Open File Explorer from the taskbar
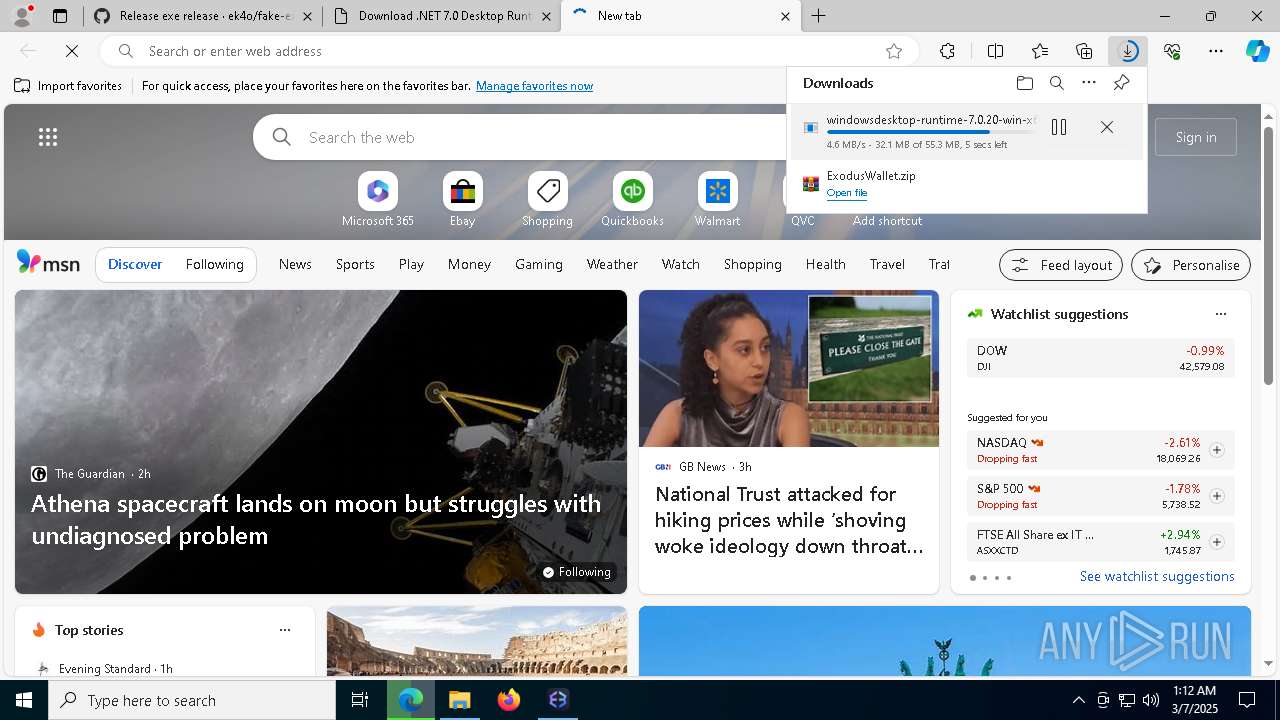1280x720 pixels. click(460, 700)
